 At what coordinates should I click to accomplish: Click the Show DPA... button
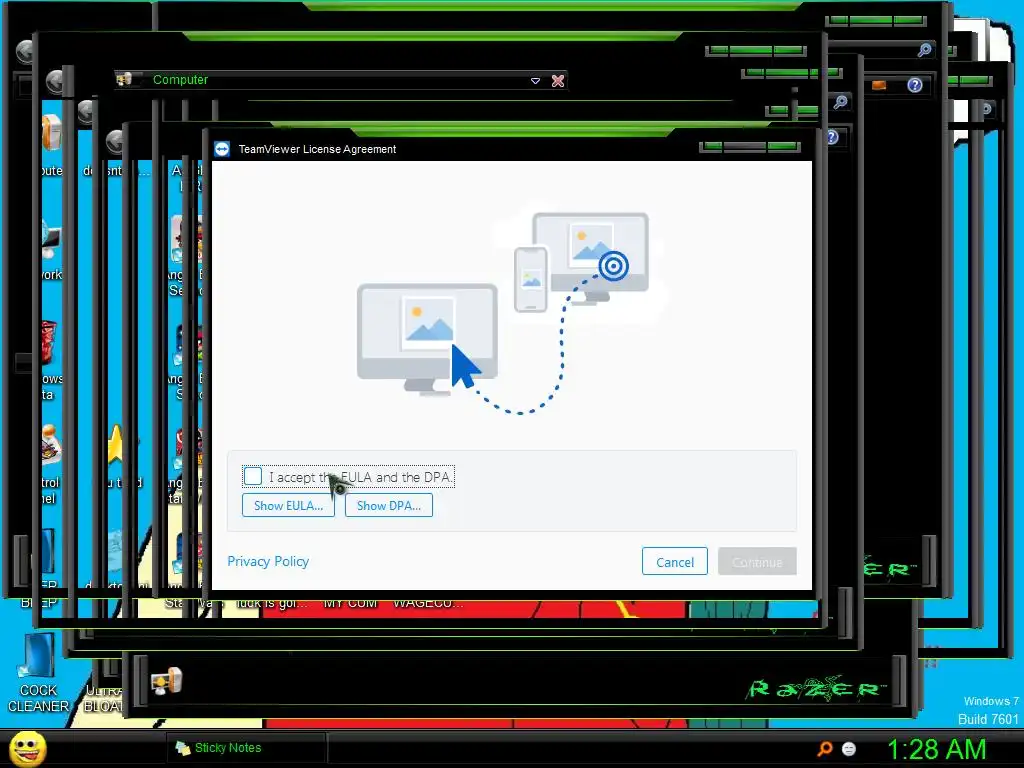pos(389,505)
